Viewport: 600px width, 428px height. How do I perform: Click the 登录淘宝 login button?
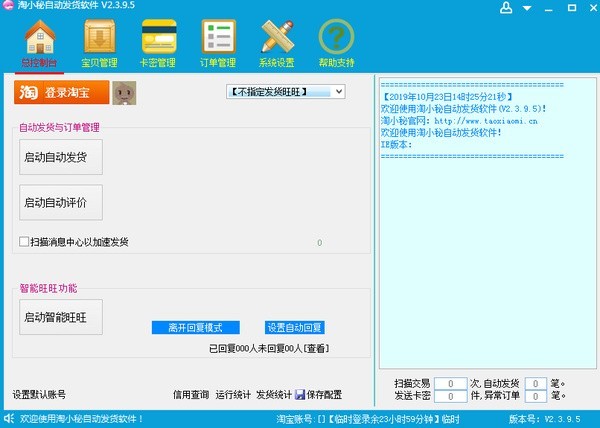60,92
